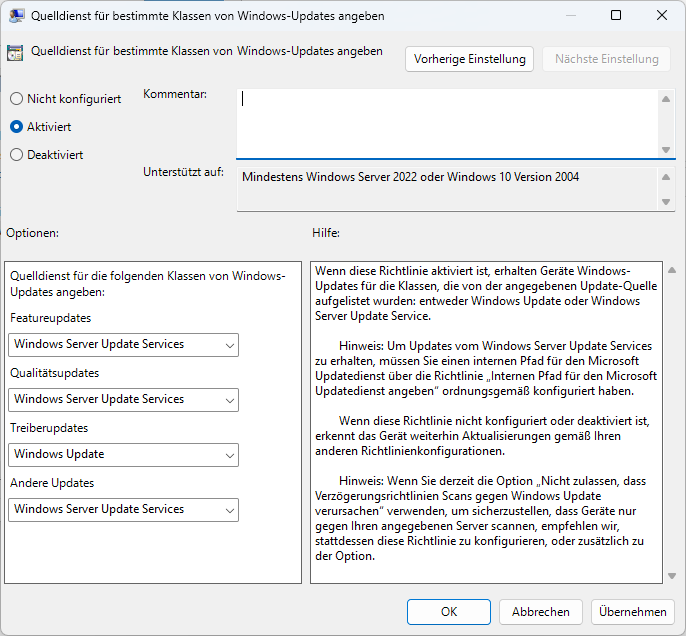Click the Mindestens Windows Server 2022 text
Image resolution: width=686 pixels, height=636 pixels.
pos(410,177)
